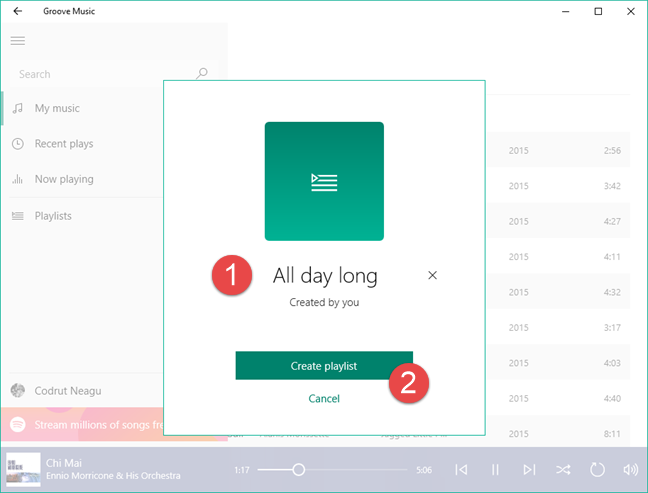Click the Playlists list icon
Screen dimensions: 648x493
point(17,216)
